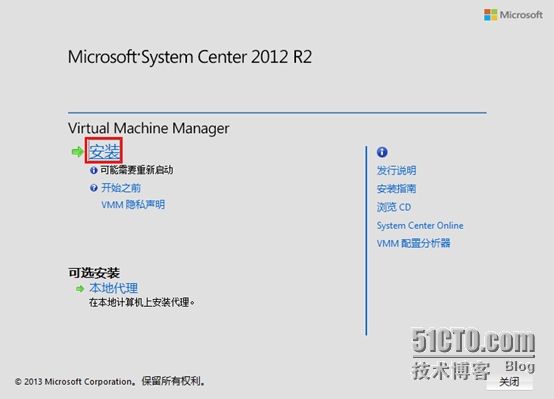Click the help icon beside 开始之前
The height and width of the screenshot is (399, 554).
94,188
